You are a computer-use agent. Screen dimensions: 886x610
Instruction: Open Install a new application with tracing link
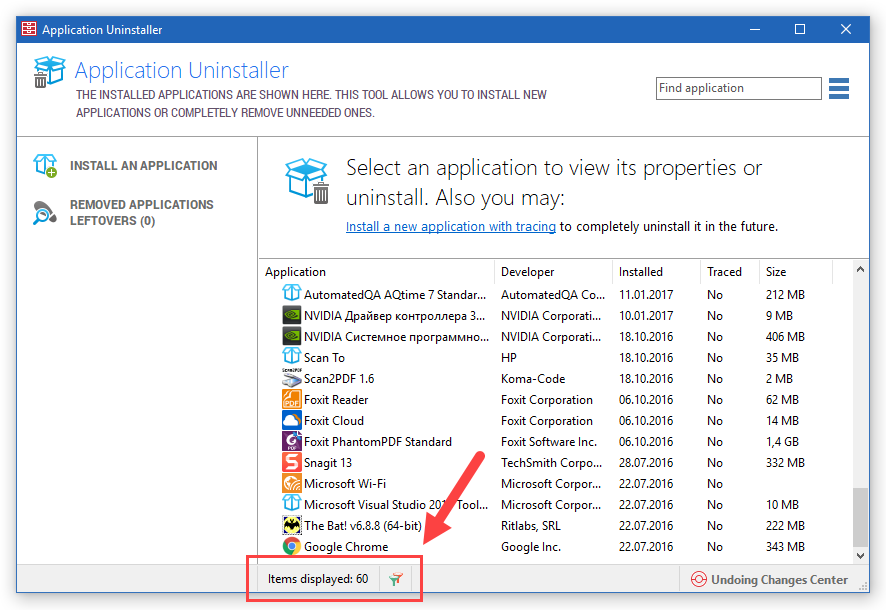(x=450, y=226)
